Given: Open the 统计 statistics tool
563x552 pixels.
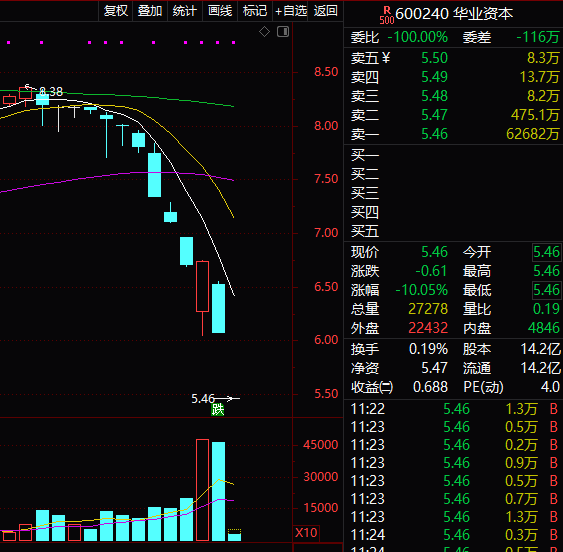Looking at the screenshot, I should pos(185,11).
